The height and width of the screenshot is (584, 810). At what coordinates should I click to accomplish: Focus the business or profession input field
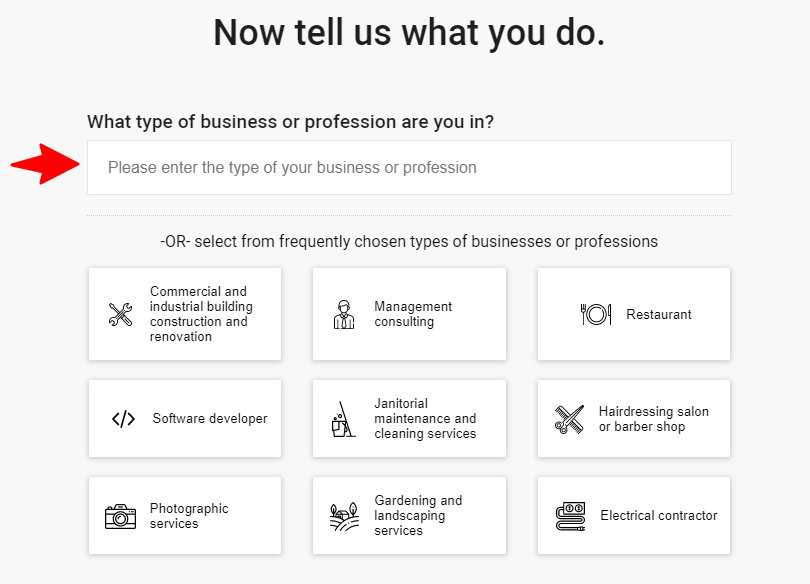pyautogui.click(x=409, y=167)
